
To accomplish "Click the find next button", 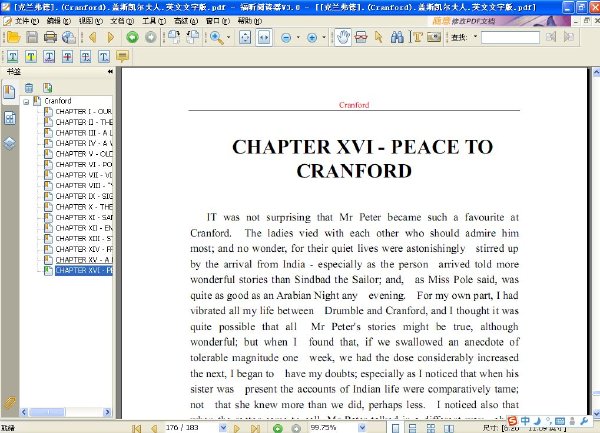I will (x=569, y=37).
